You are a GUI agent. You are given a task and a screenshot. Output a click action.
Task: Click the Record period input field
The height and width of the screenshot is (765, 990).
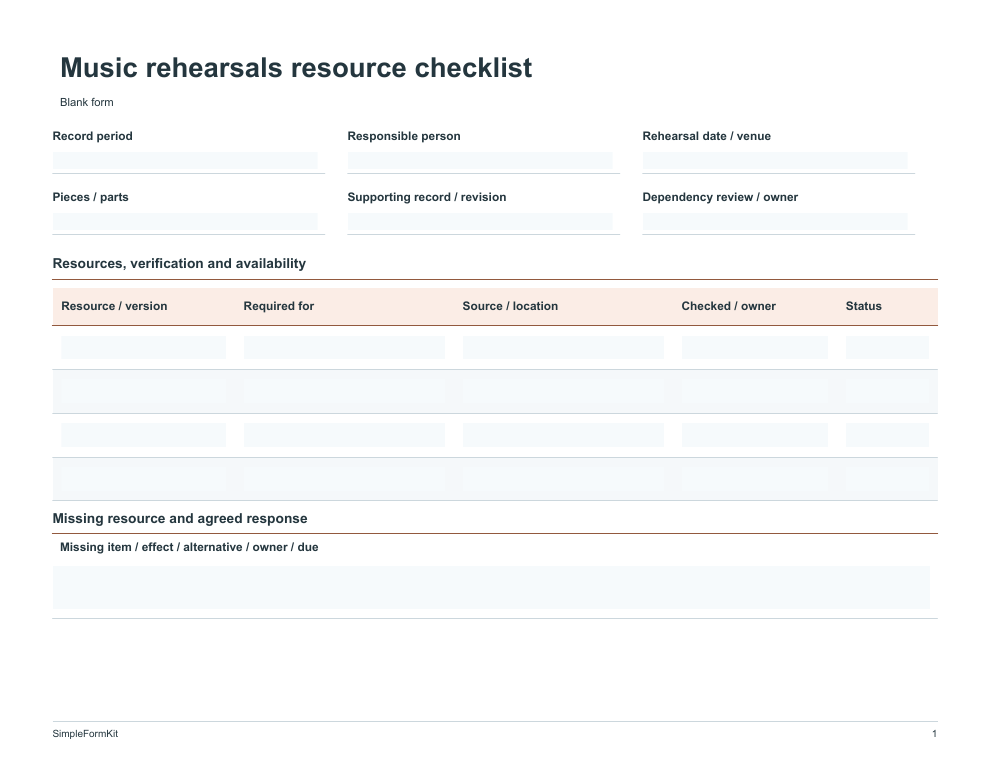pos(185,161)
